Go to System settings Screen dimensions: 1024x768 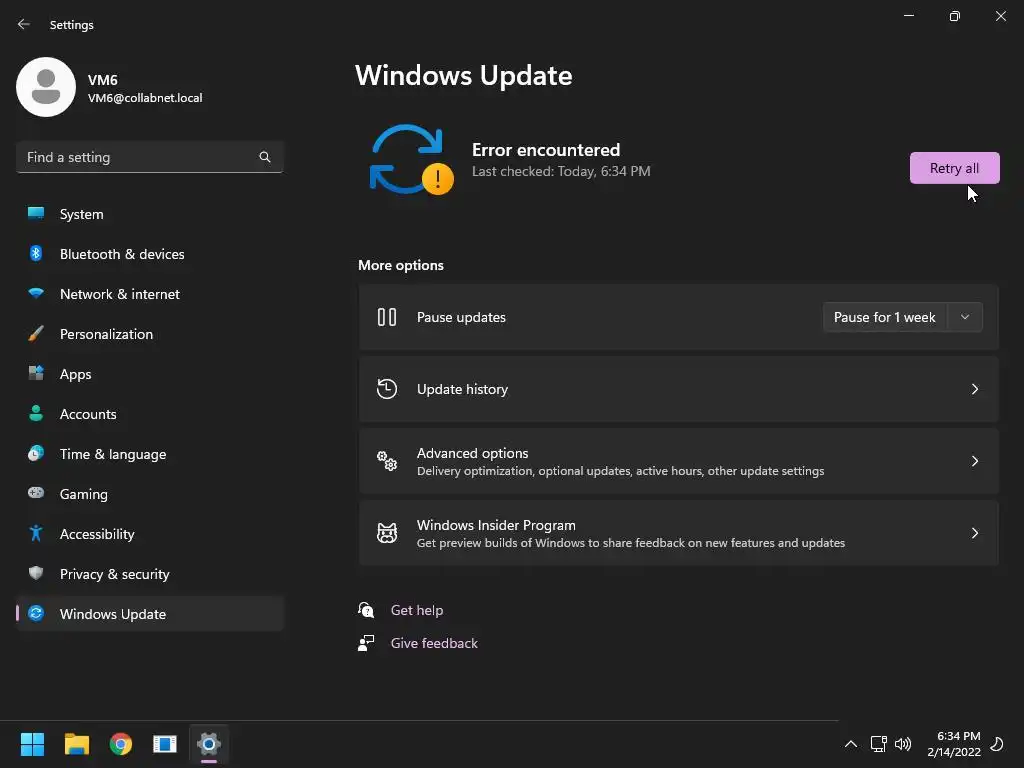point(150,214)
